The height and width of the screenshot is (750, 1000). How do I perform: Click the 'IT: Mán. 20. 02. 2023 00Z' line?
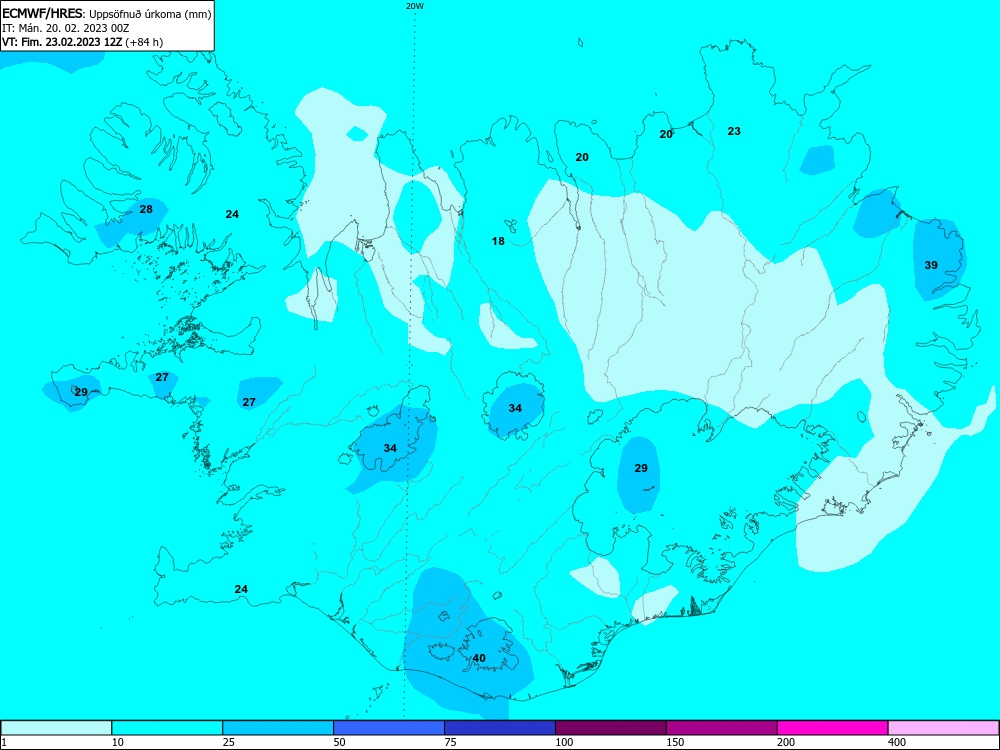click(x=66, y=28)
